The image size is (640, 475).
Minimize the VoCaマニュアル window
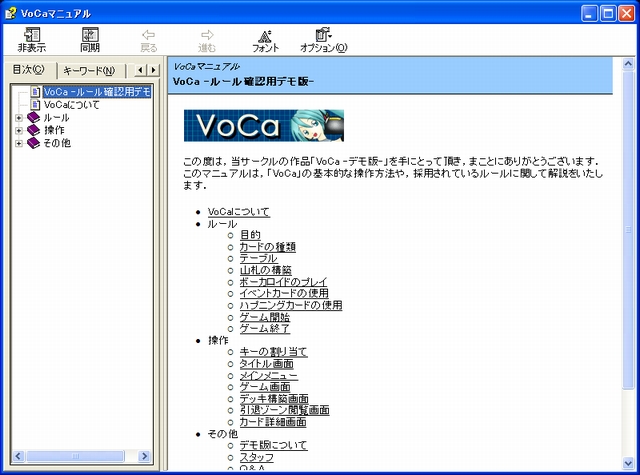(589, 13)
